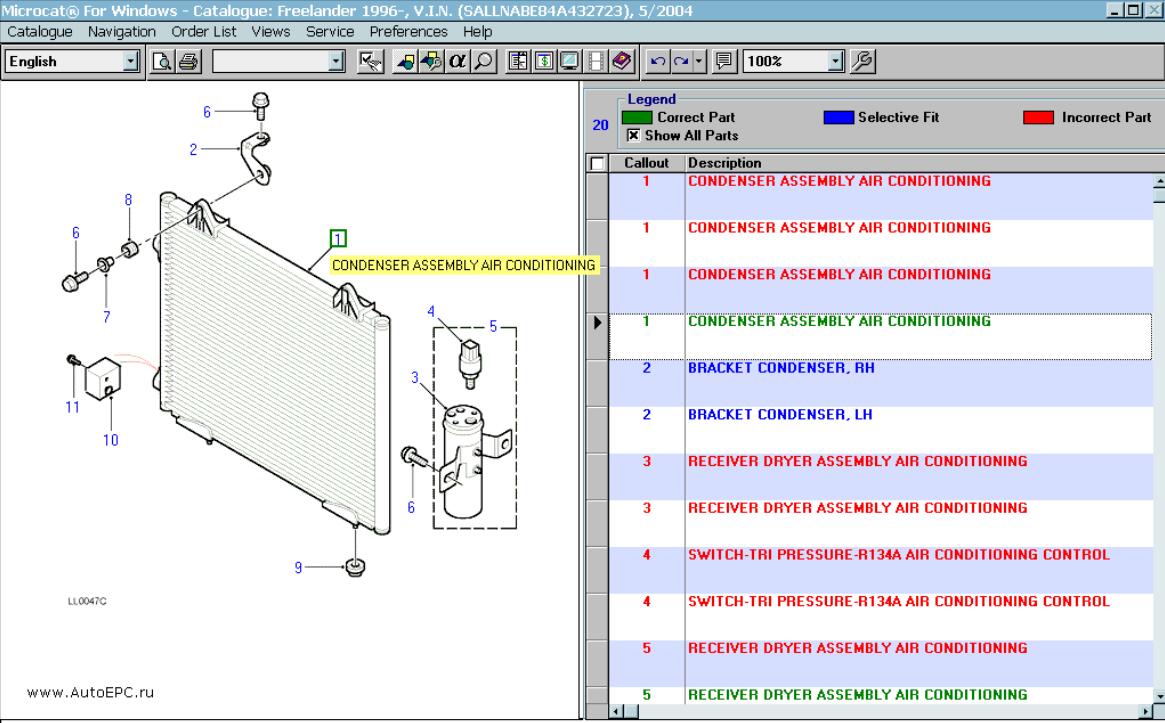The height and width of the screenshot is (723, 1165).
Task: Click the select-all box above Callout column
Action: point(595,162)
